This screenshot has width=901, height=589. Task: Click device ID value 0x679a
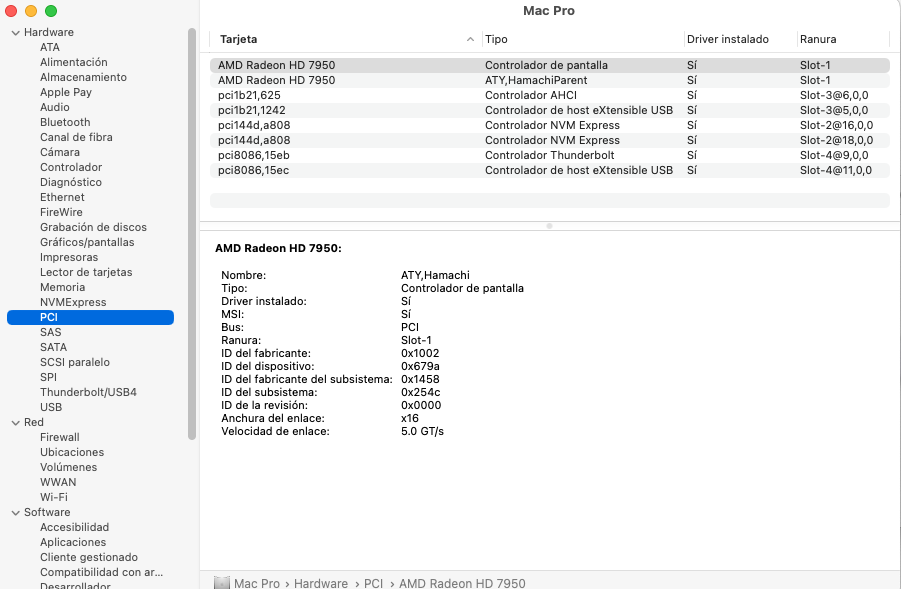pos(420,366)
